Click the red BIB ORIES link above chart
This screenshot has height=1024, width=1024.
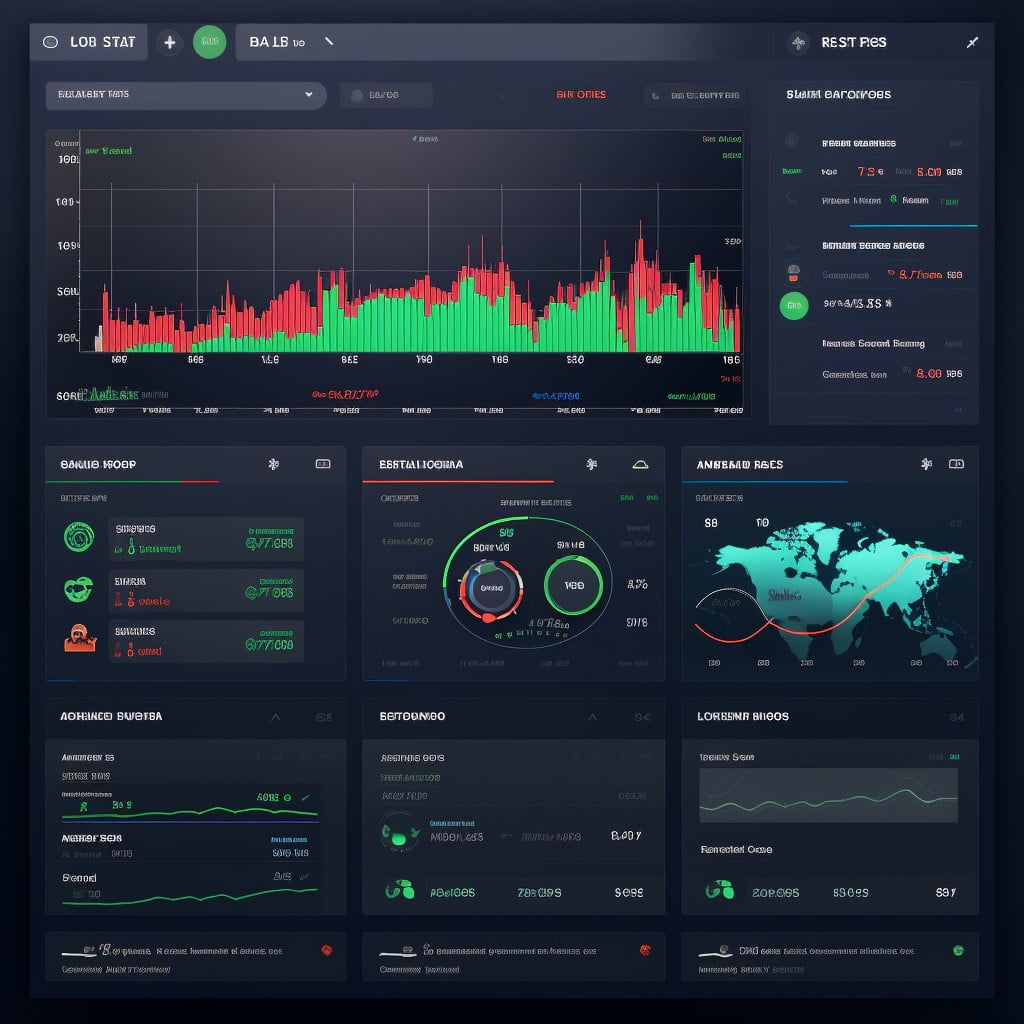pyautogui.click(x=581, y=95)
